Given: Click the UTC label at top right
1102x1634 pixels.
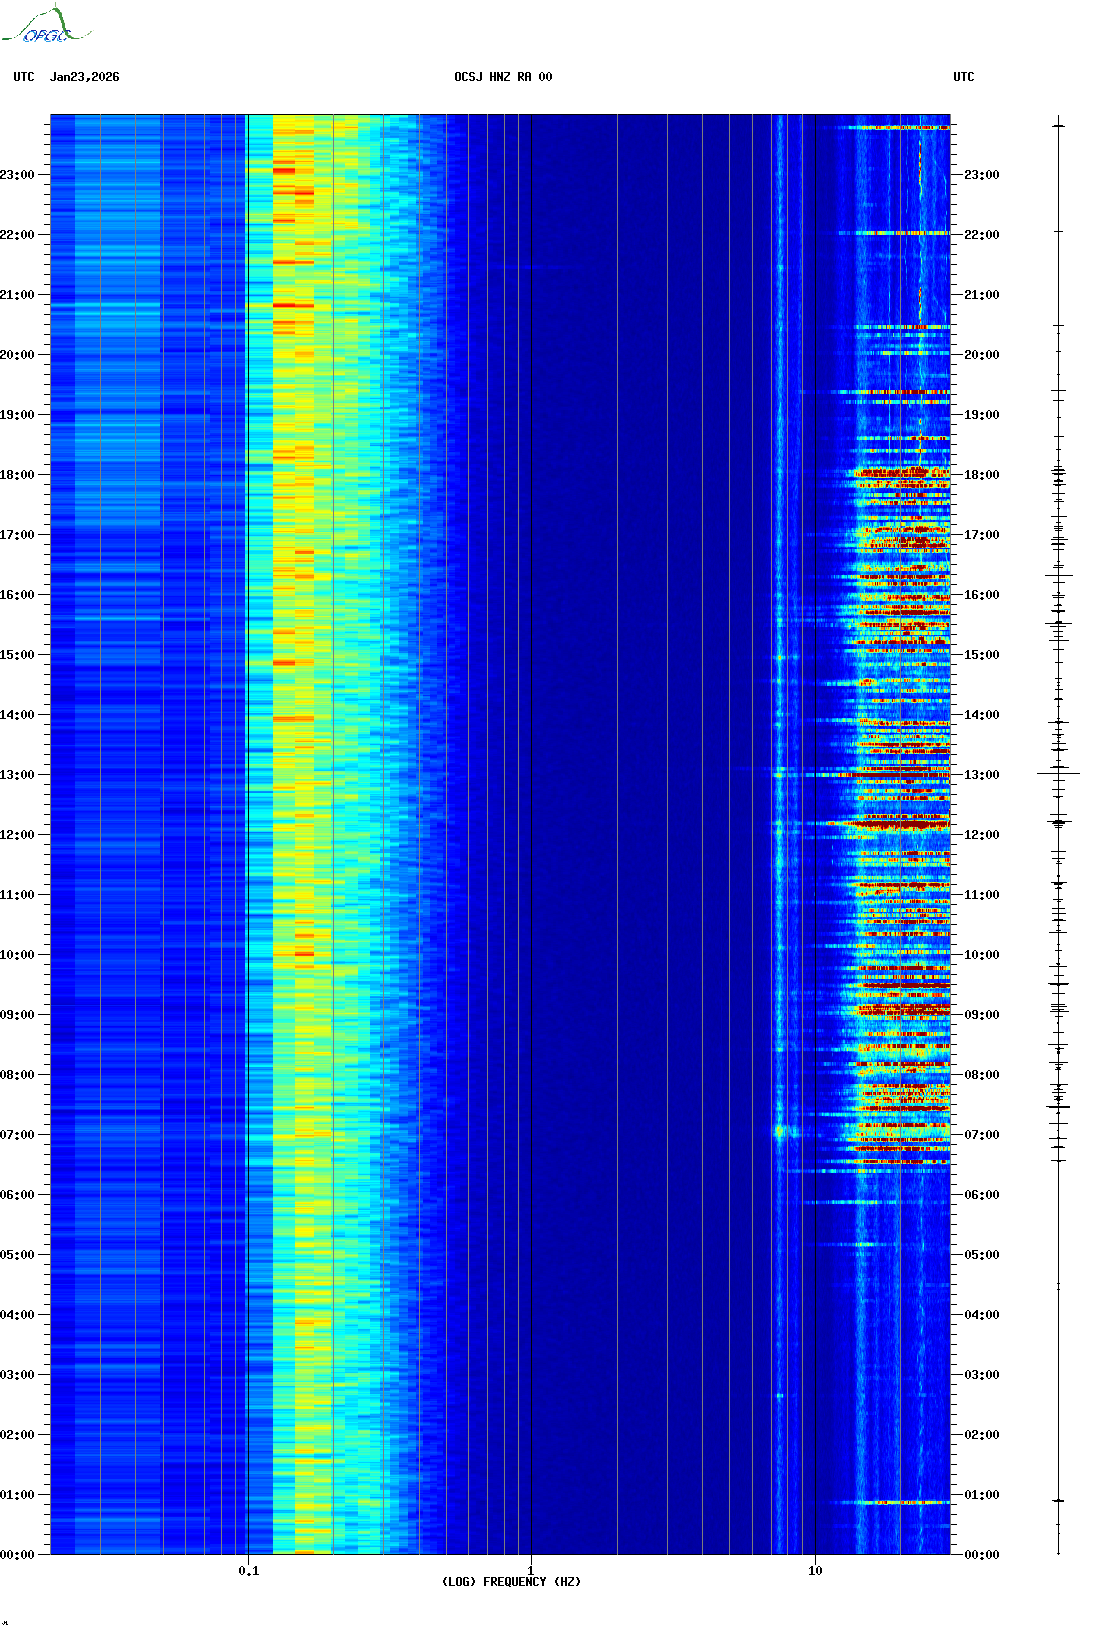Looking at the screenshot, I should click(x=963, y=77).
